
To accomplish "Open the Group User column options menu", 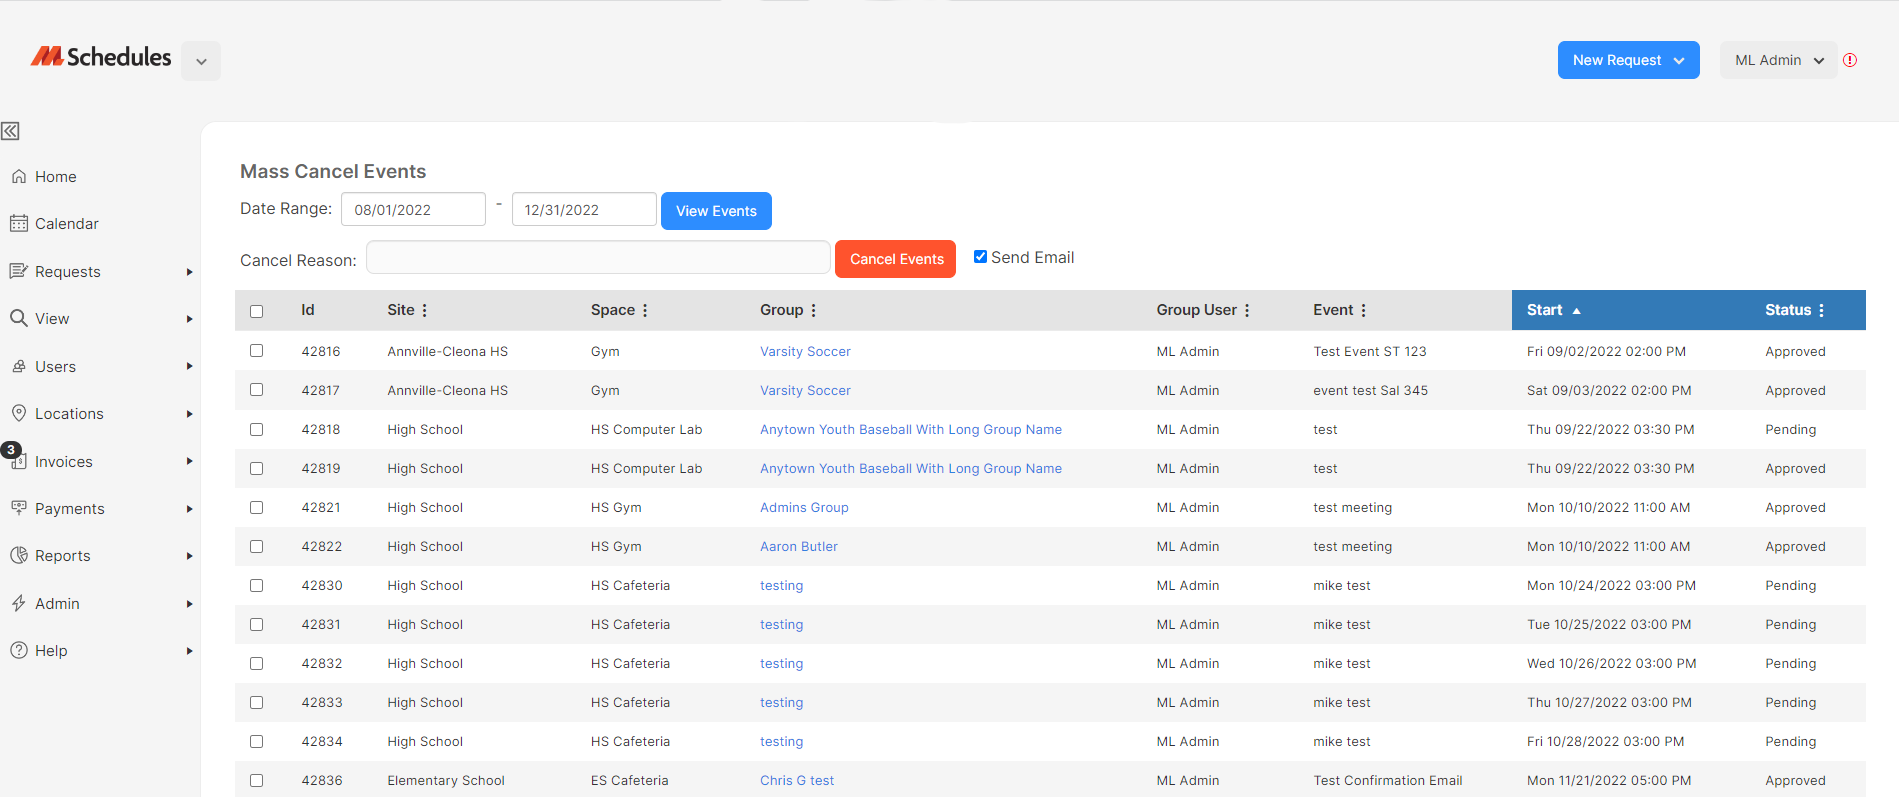I will pos(1247,310).
